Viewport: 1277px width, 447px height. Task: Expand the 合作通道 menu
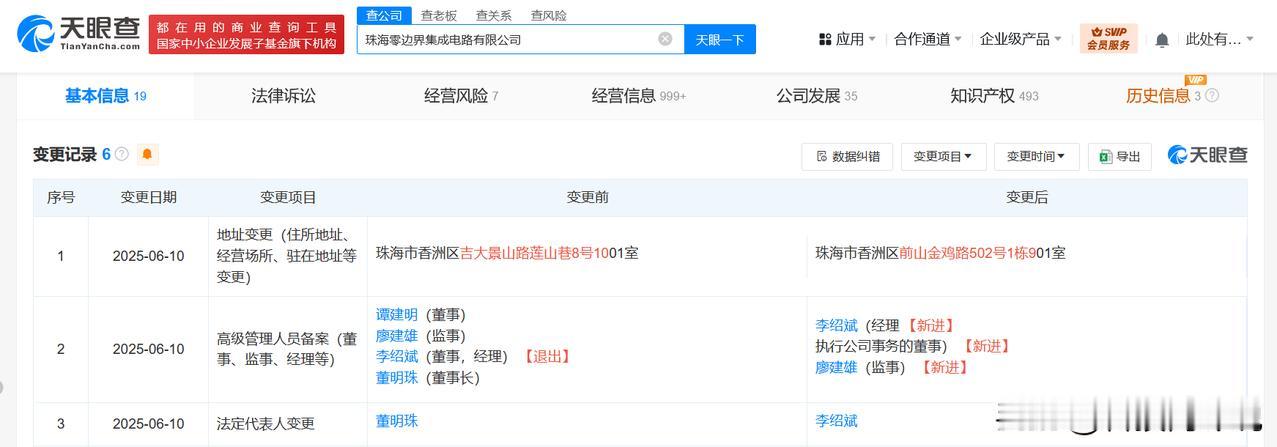point(928,39)
